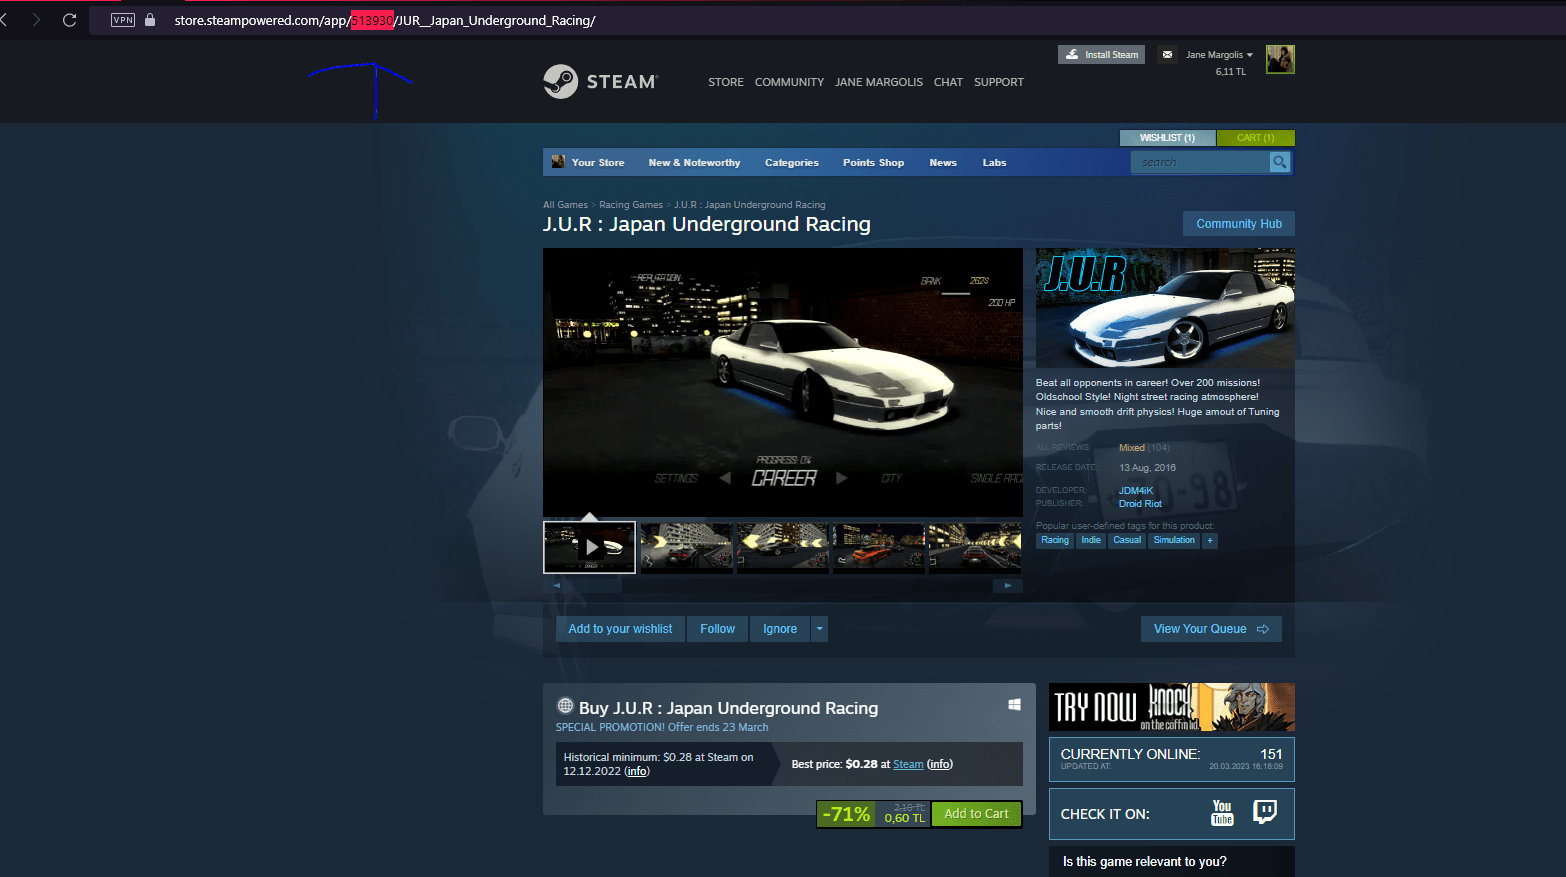Open the Your Store menu
1566x877 pixels.
[x=597, y=162]
